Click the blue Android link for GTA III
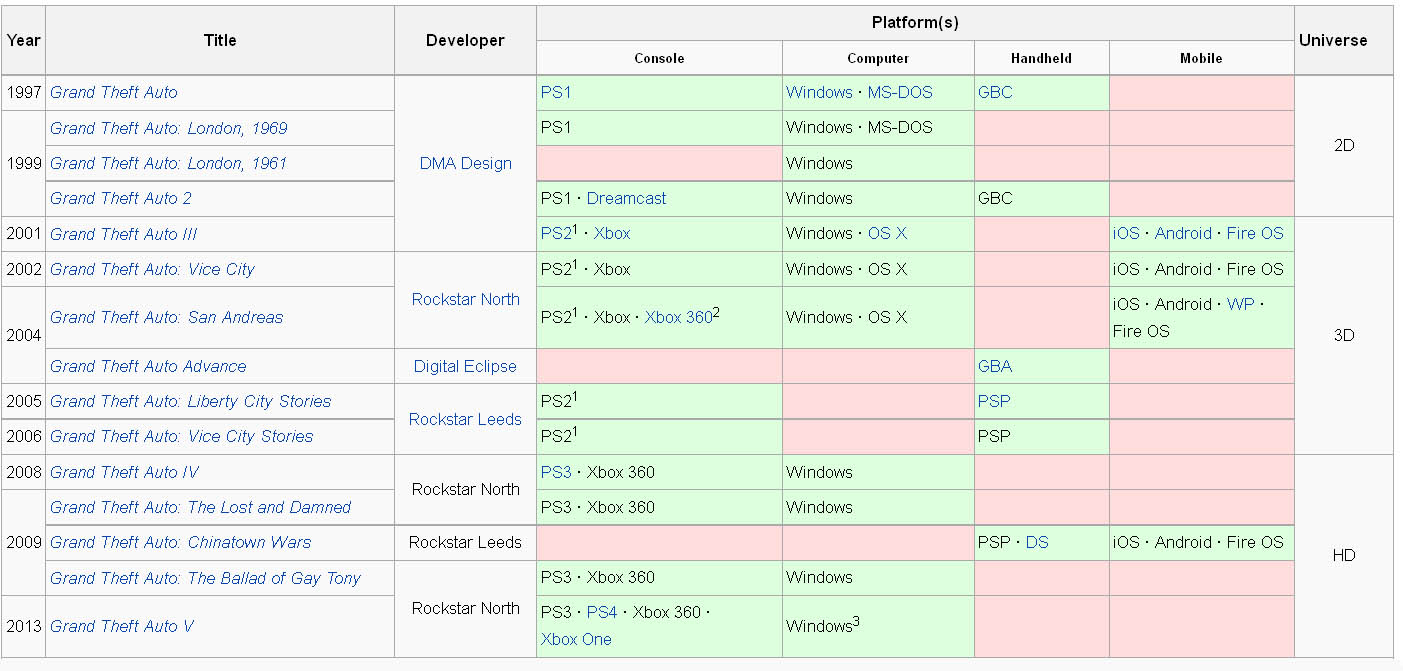Viewport: 1403px width, 671px height. click(1183, 234)
